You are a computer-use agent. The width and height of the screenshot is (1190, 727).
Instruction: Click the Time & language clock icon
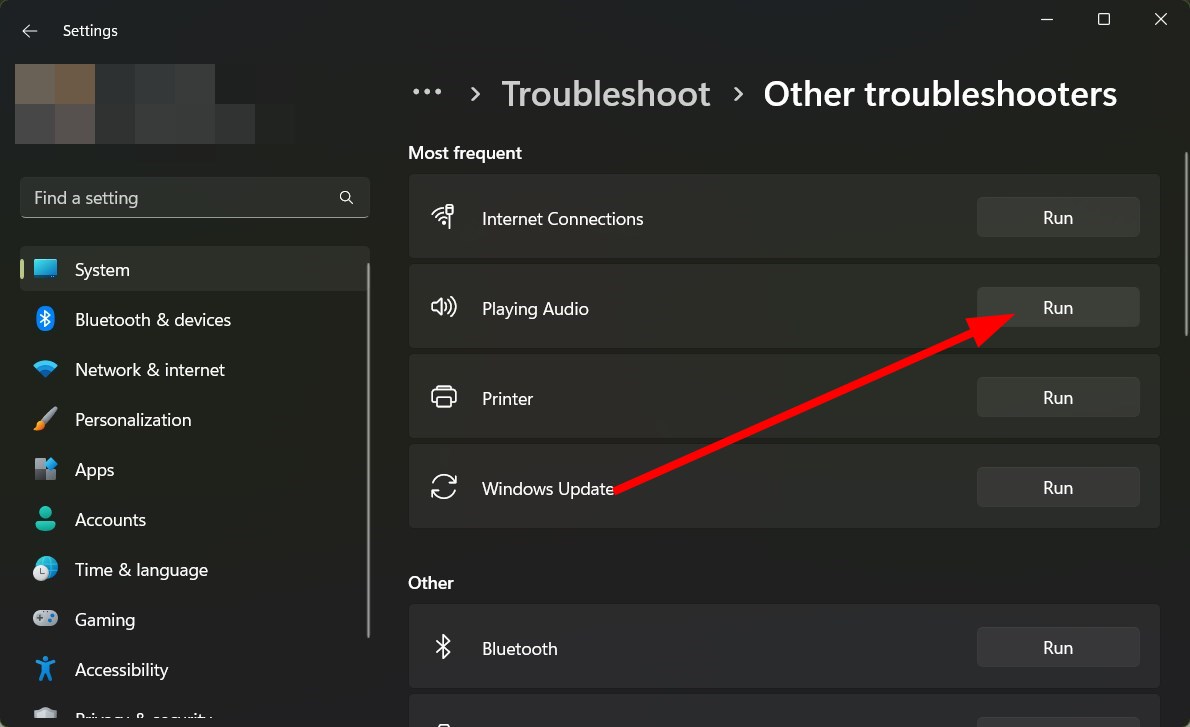[45, 570]
